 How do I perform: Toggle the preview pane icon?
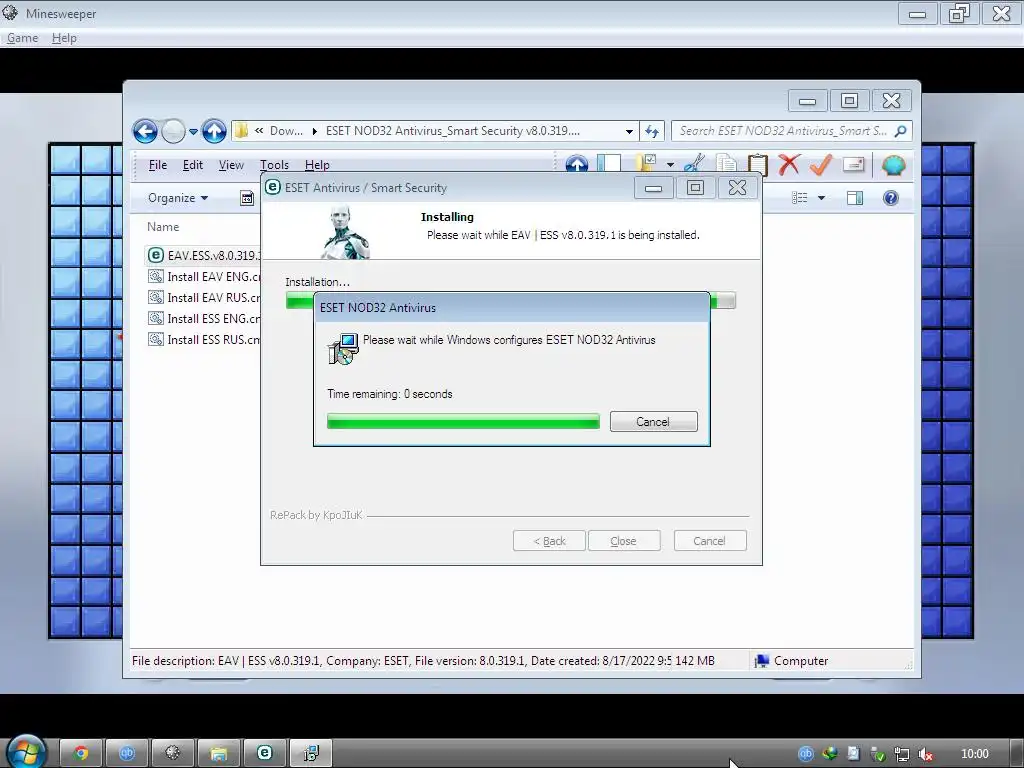pos(855,198)
